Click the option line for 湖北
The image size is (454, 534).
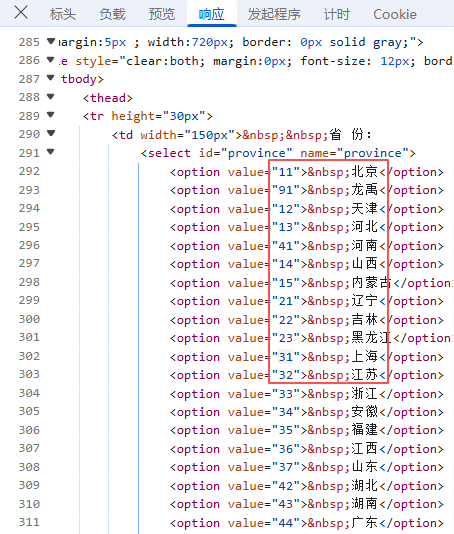tap(307, 486)
